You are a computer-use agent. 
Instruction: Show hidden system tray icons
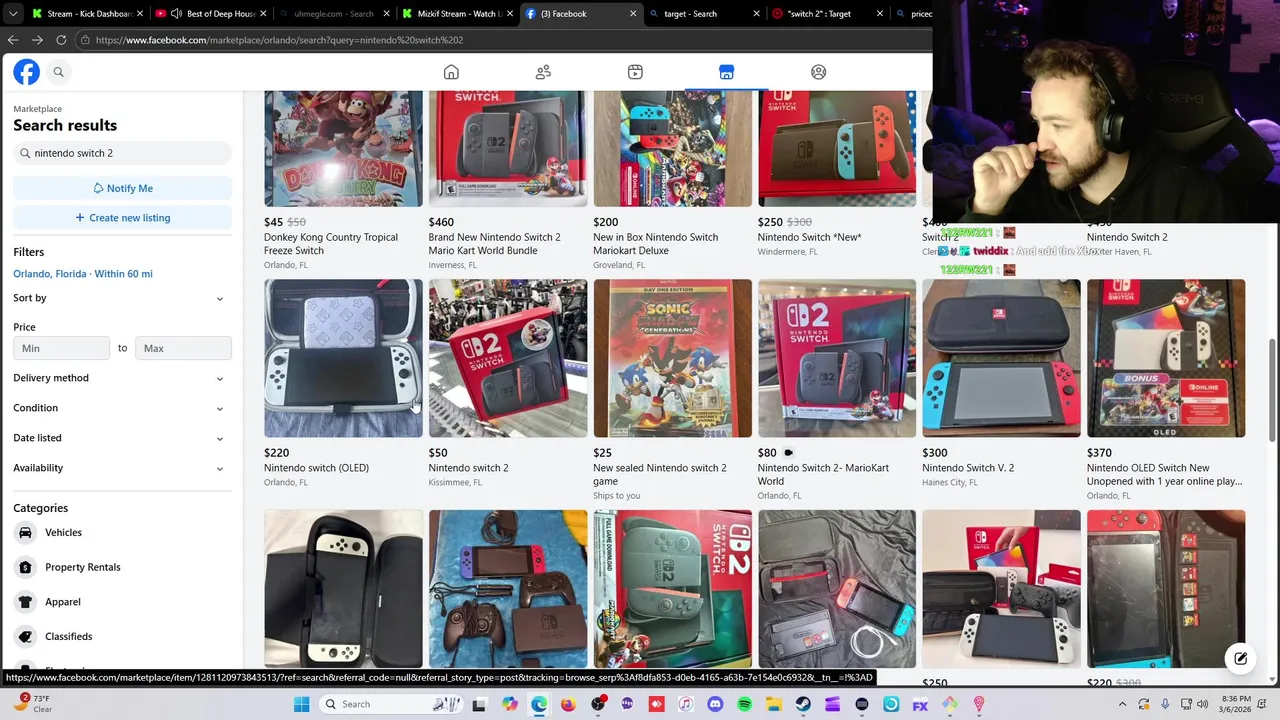(1124, 704)
